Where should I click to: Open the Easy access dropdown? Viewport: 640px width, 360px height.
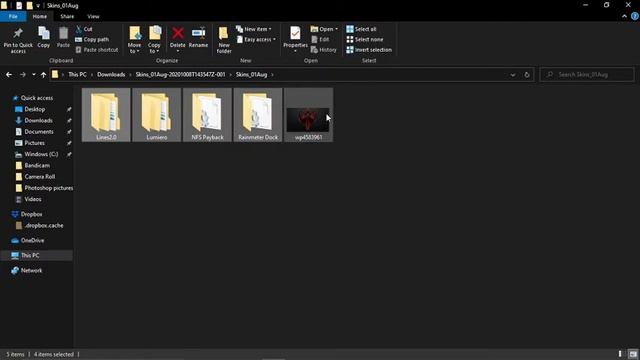[x=256, y=39]
